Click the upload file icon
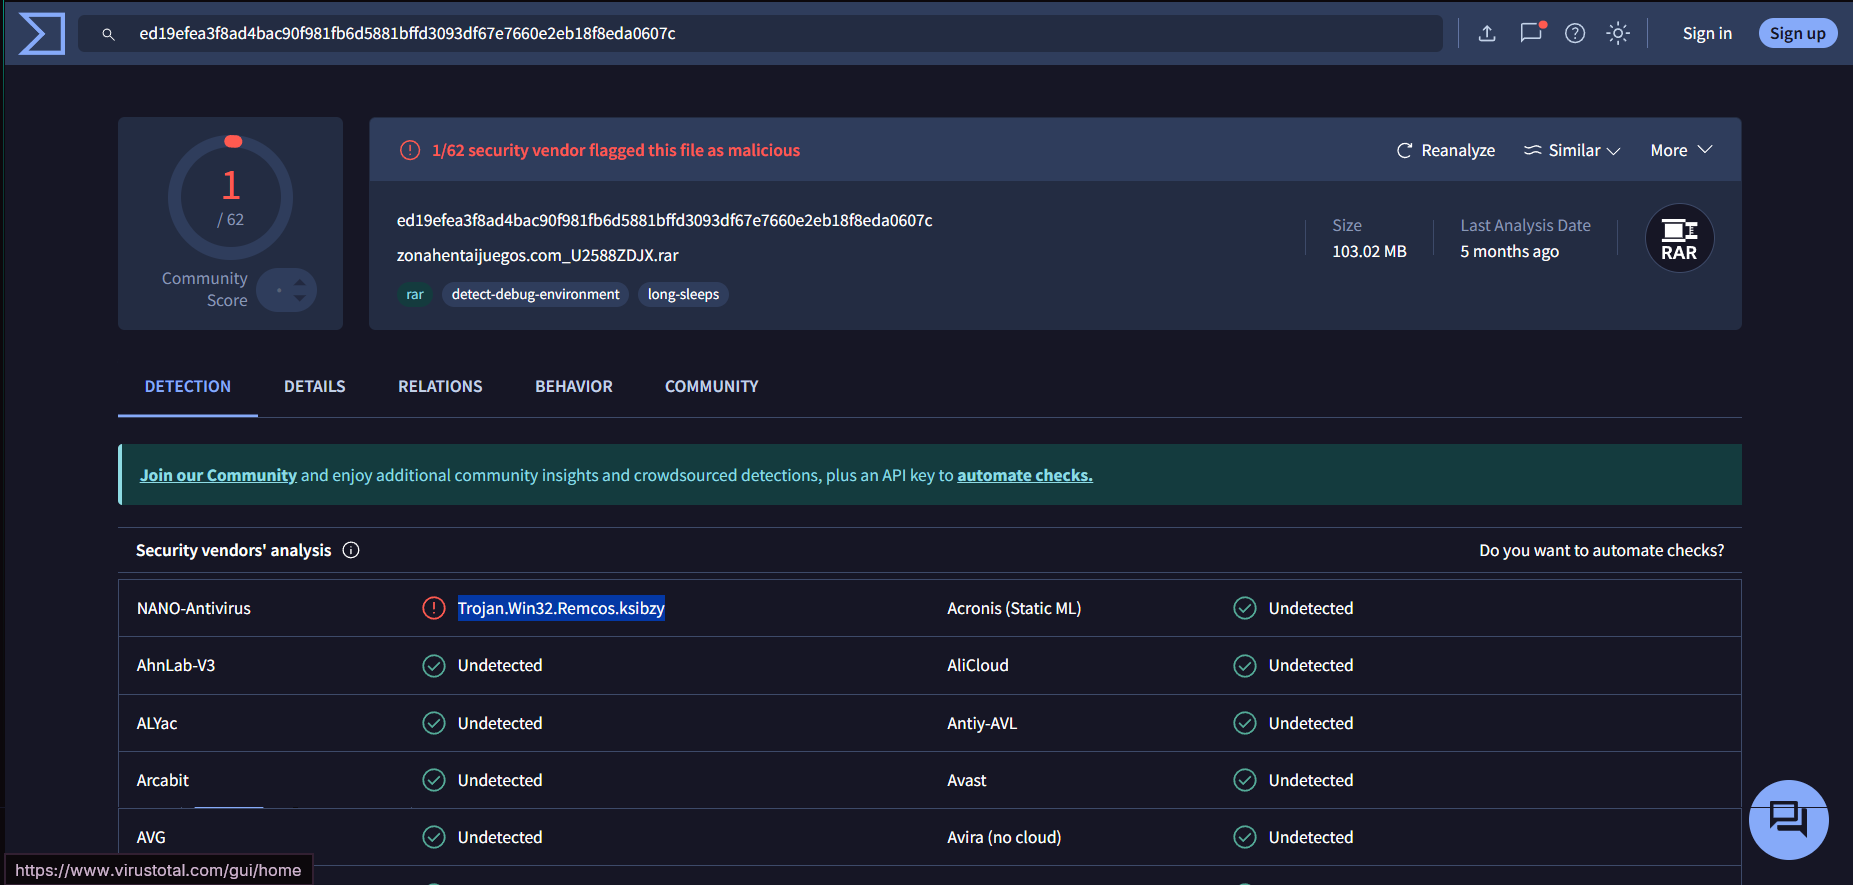Viewport: 1853px width, 885px height. (x=1487, y=34)
